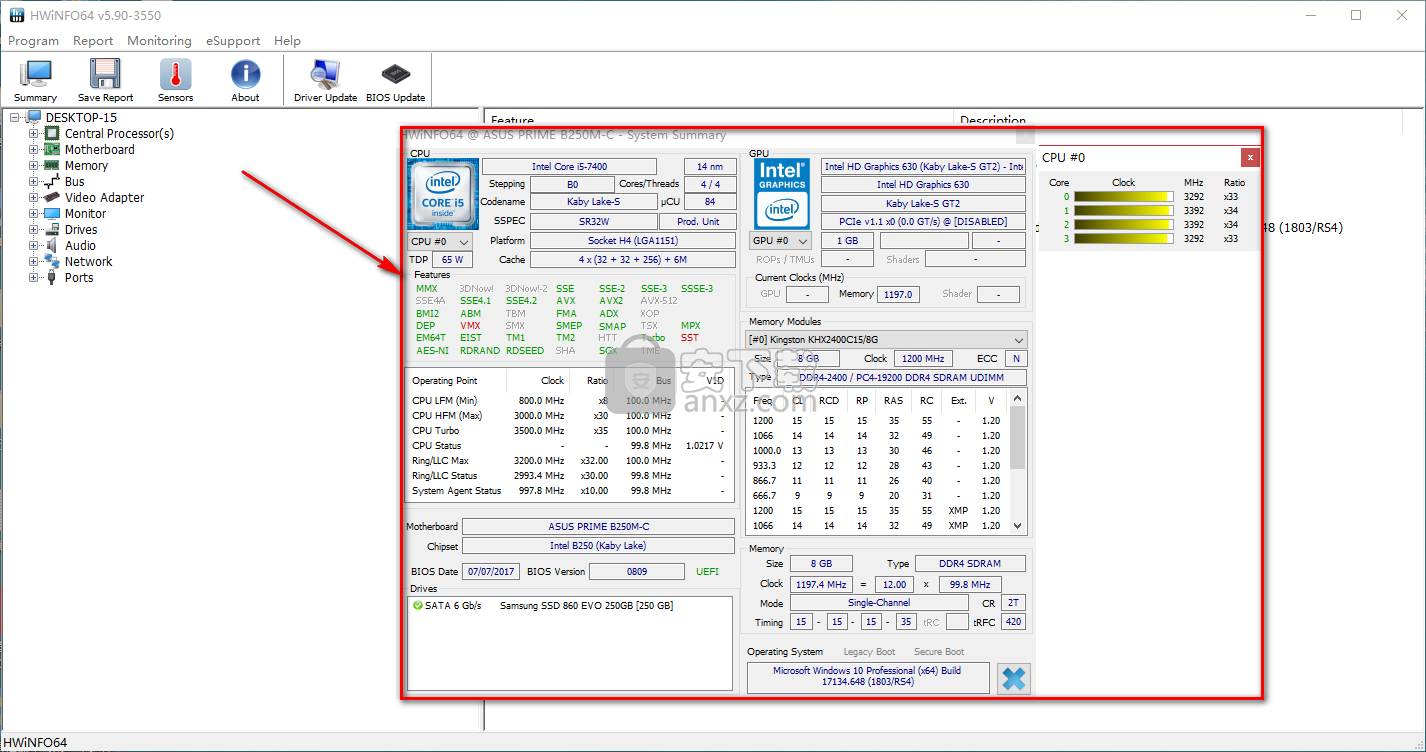Click the green SATA status check icon

pos(417,606)
